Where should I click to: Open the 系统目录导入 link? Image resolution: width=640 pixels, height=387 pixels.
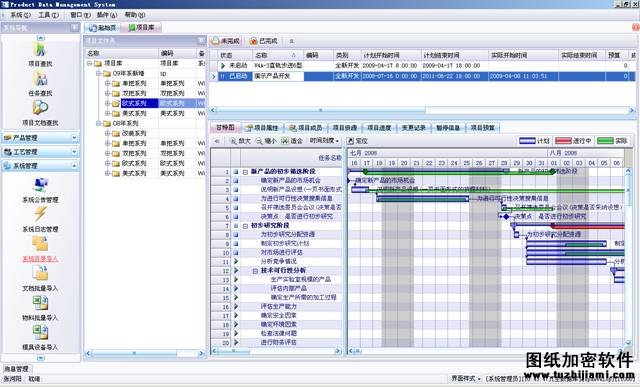(x=40, y=259)
